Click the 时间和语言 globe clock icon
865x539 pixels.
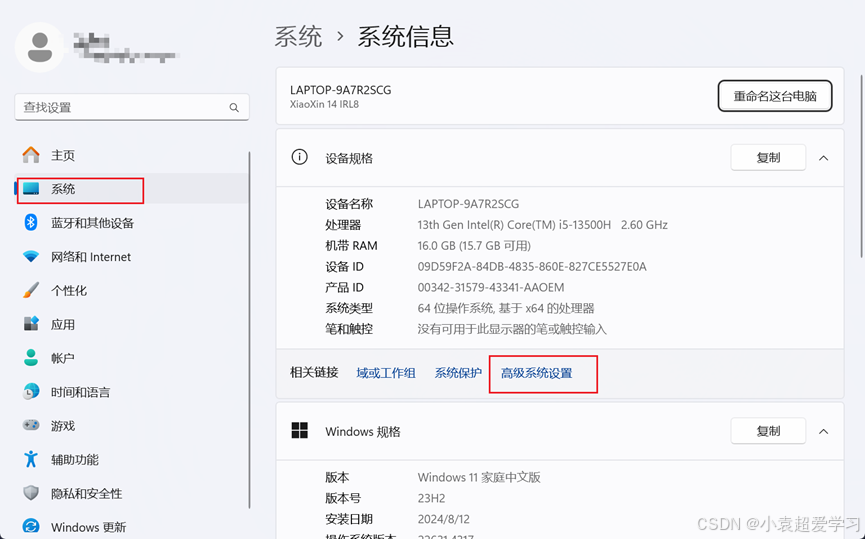click(31, 392)
